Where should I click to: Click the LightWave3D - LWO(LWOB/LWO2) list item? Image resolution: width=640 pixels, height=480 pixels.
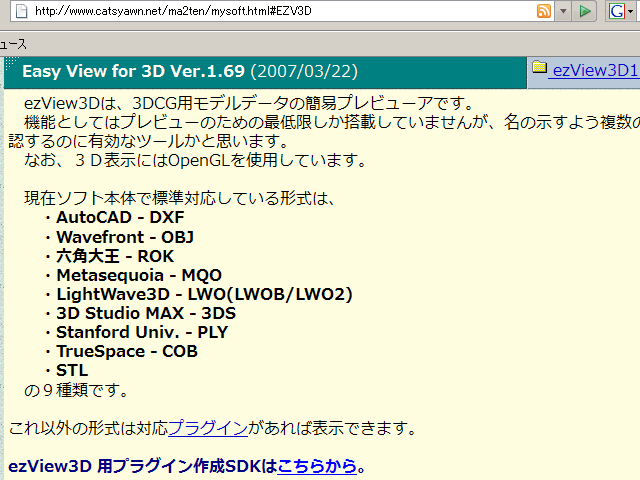coord(204,294)
